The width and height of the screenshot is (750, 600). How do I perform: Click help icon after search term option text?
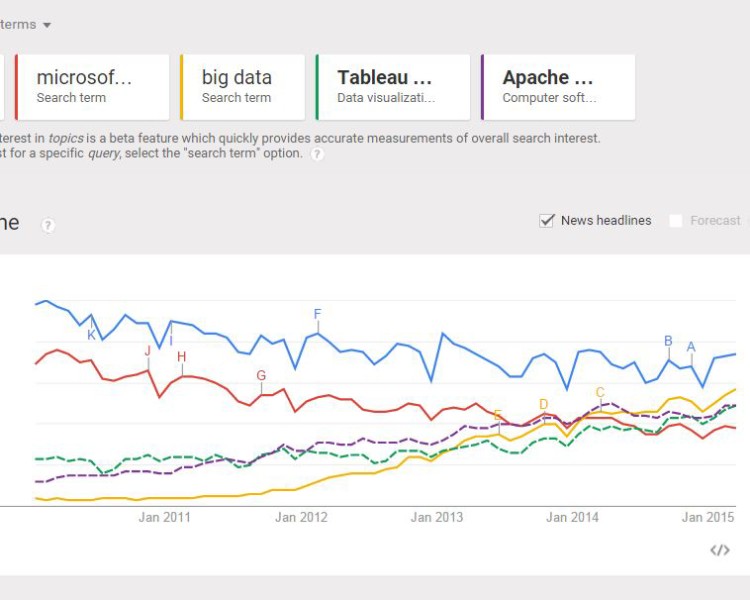point(317,154)
